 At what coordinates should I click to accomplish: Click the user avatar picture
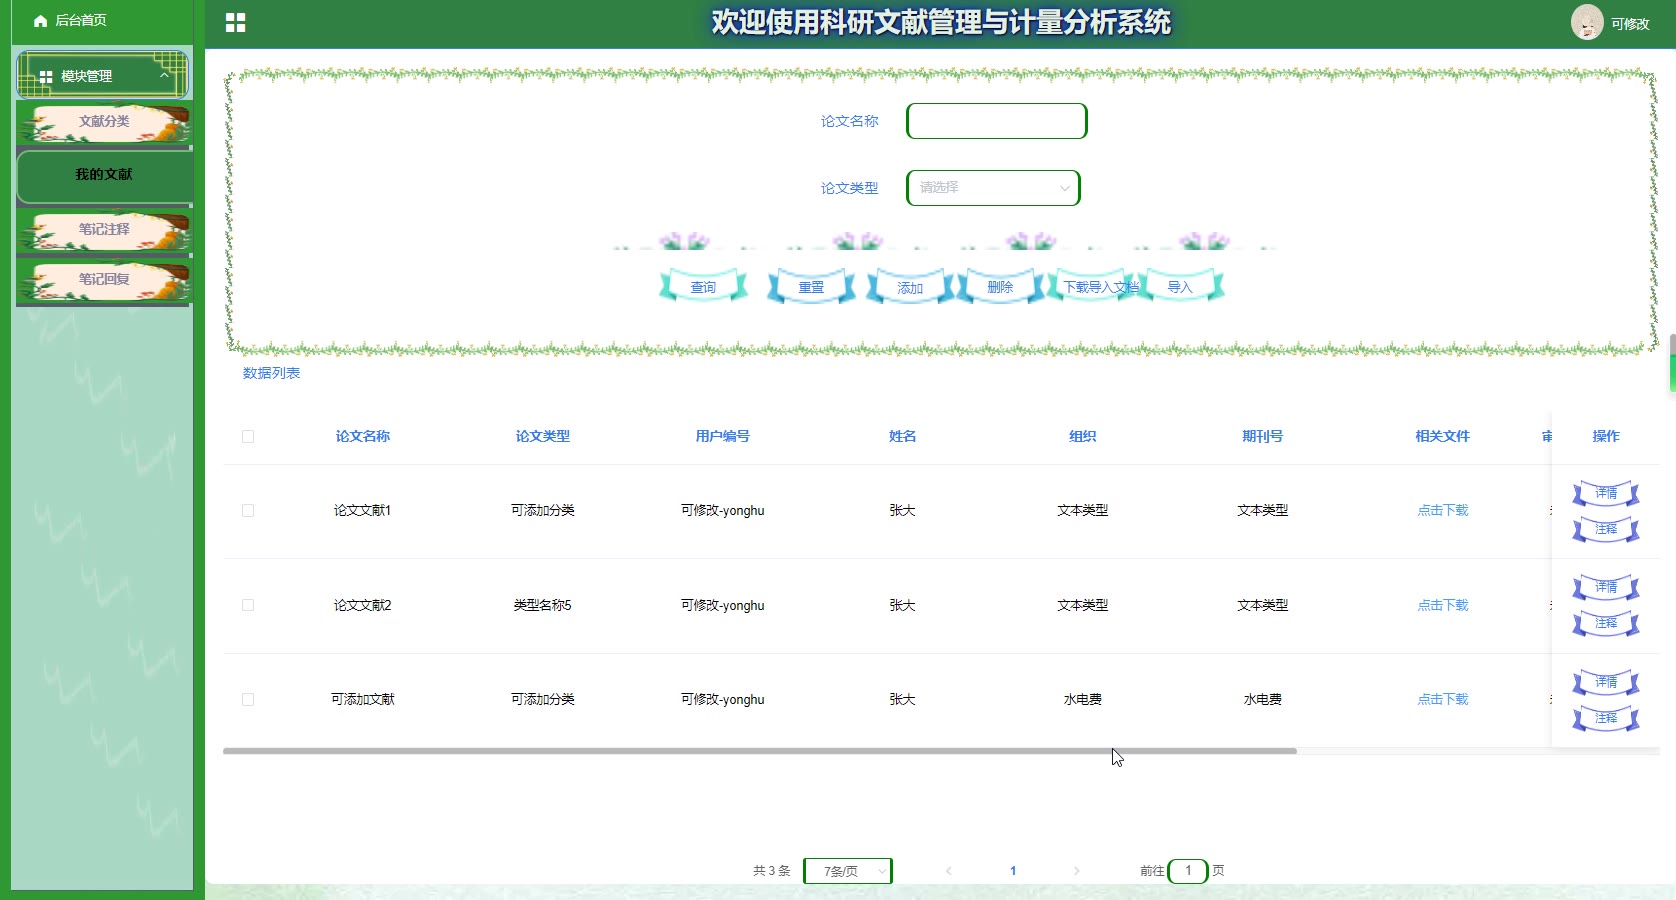coord(1586,22)
